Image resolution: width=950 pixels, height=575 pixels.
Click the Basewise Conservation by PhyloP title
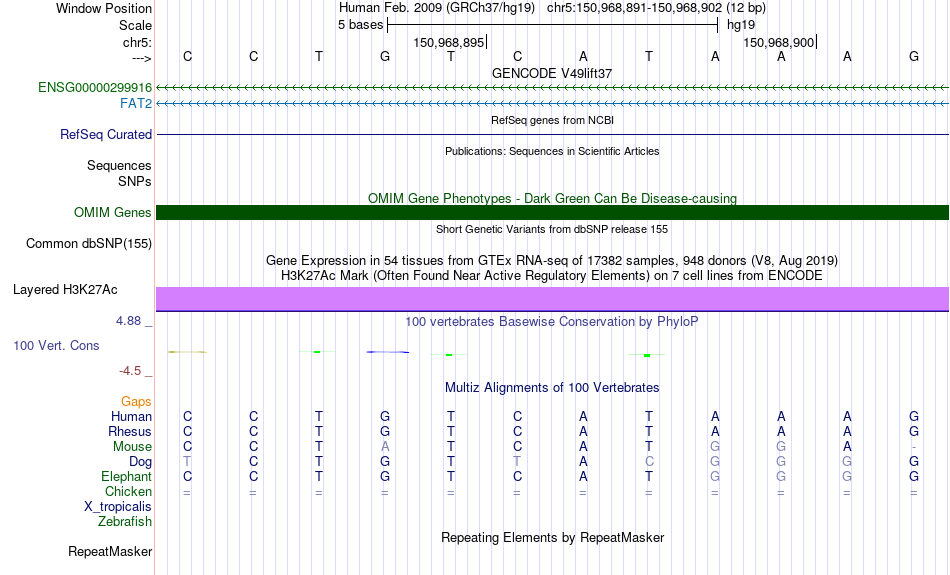point(552,321)
